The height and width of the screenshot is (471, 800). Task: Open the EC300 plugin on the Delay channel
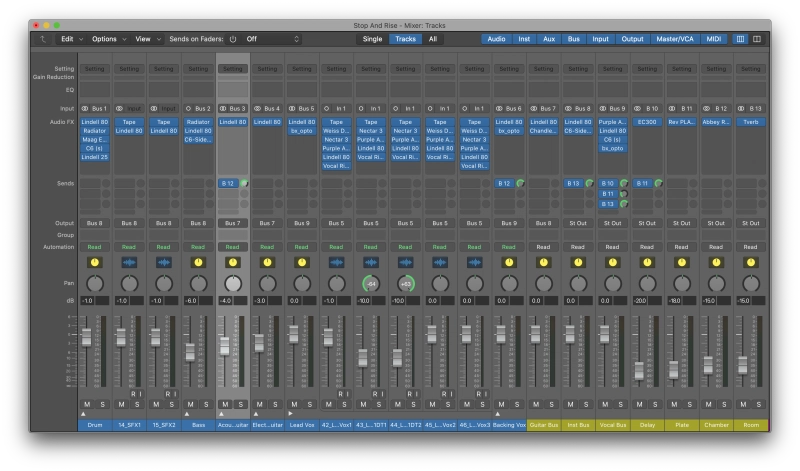pos(647,122)
